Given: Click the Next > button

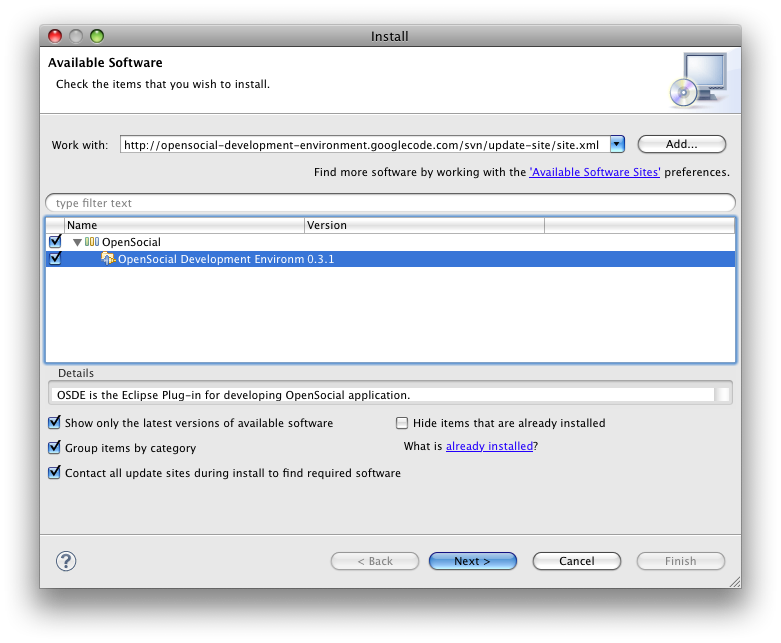Looking at the screenshot, I should coord(473,561).
